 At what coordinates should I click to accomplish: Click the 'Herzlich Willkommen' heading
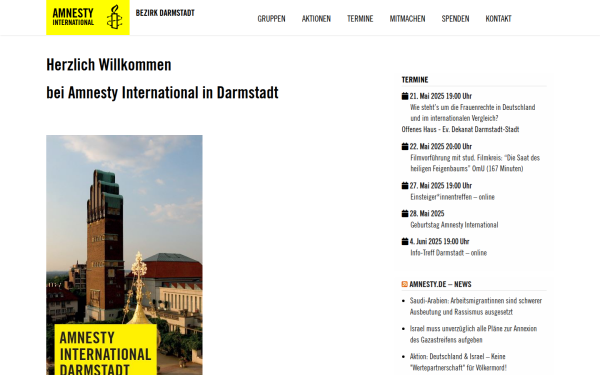109,65
